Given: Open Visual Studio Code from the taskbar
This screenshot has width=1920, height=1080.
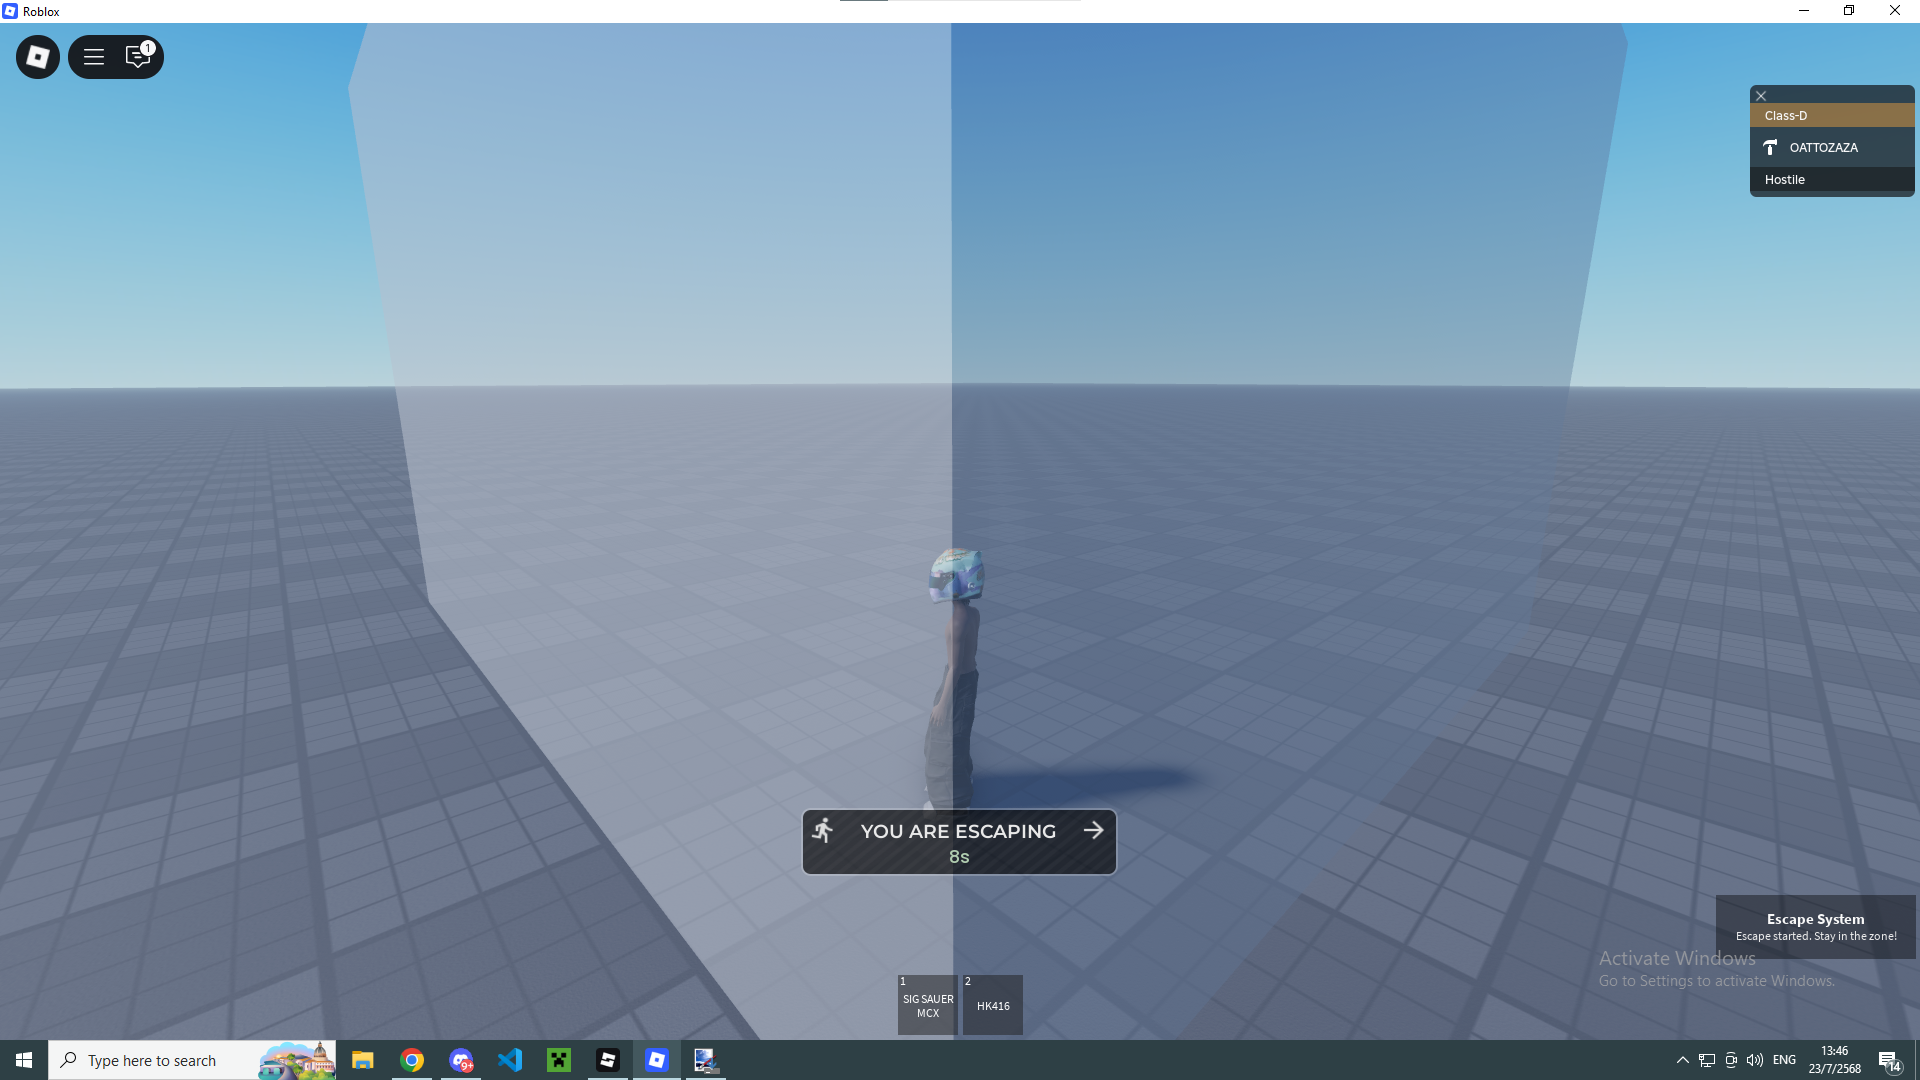Looking at the screenshot, I should pos(510,1060).
